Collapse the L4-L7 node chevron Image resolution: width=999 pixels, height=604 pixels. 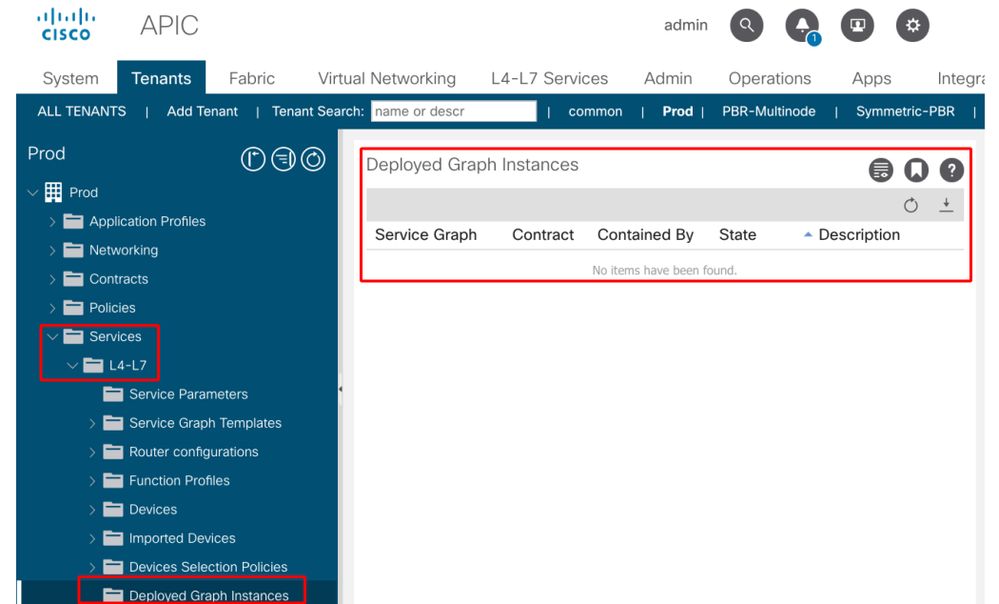(x=72, y=365)
